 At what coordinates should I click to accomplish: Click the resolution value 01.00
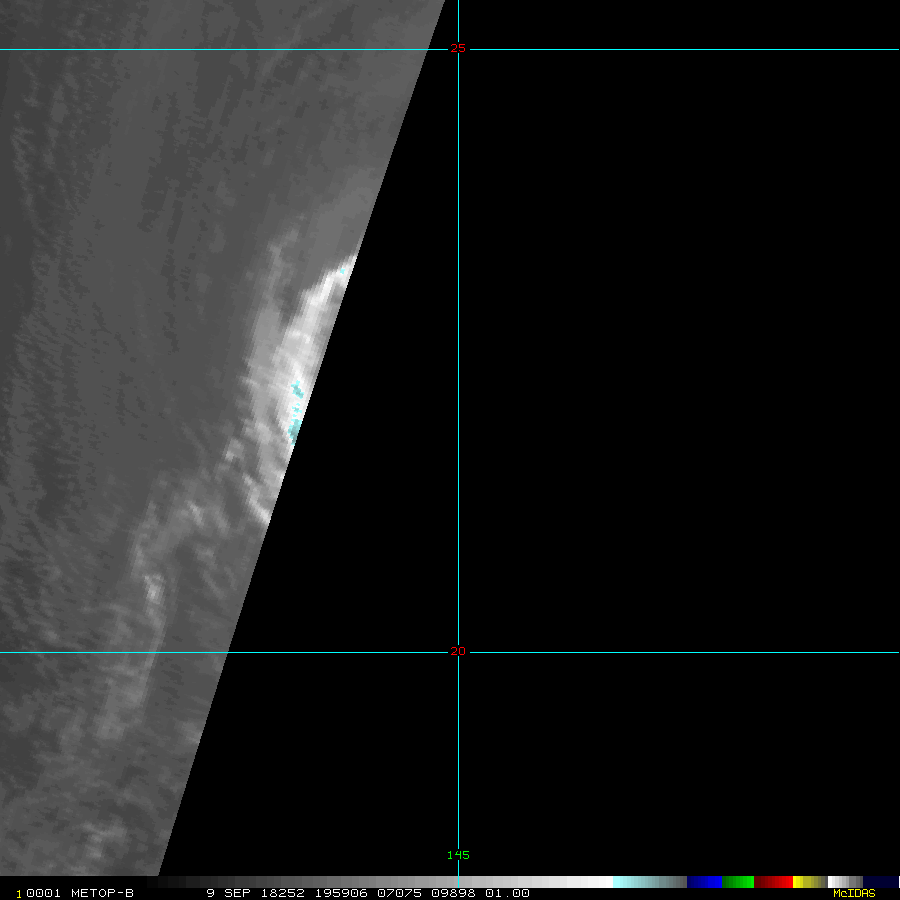507,893
